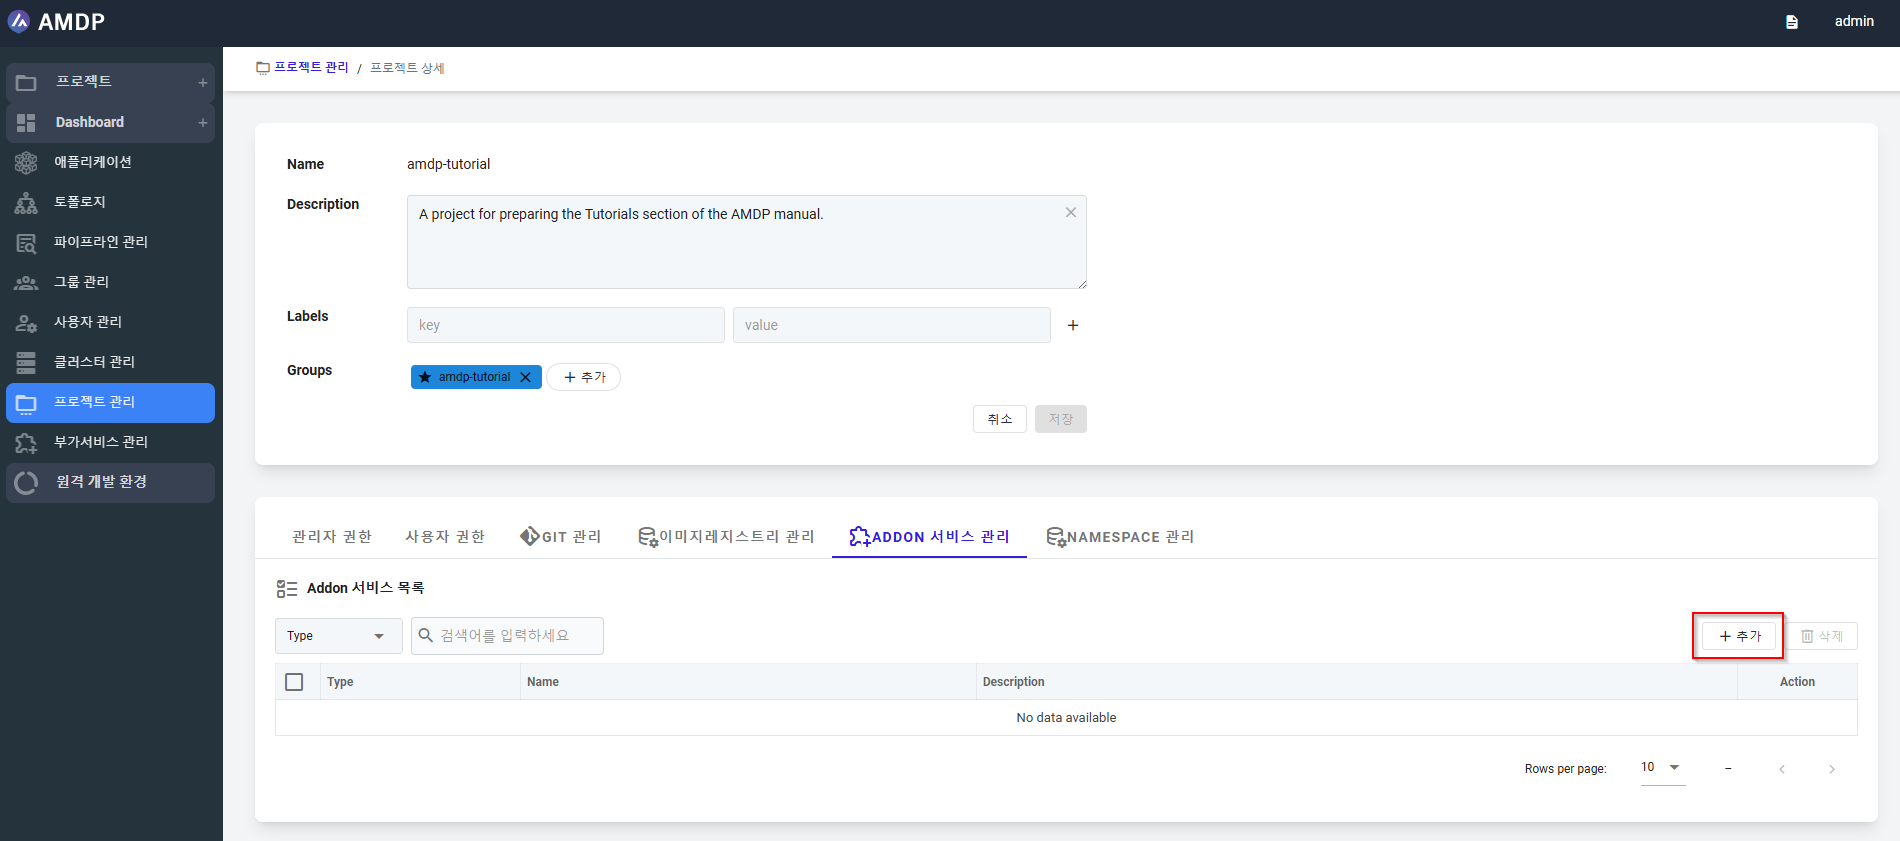
Task: Click the 취소 cancel button
Action: [x=1000, y=419]
